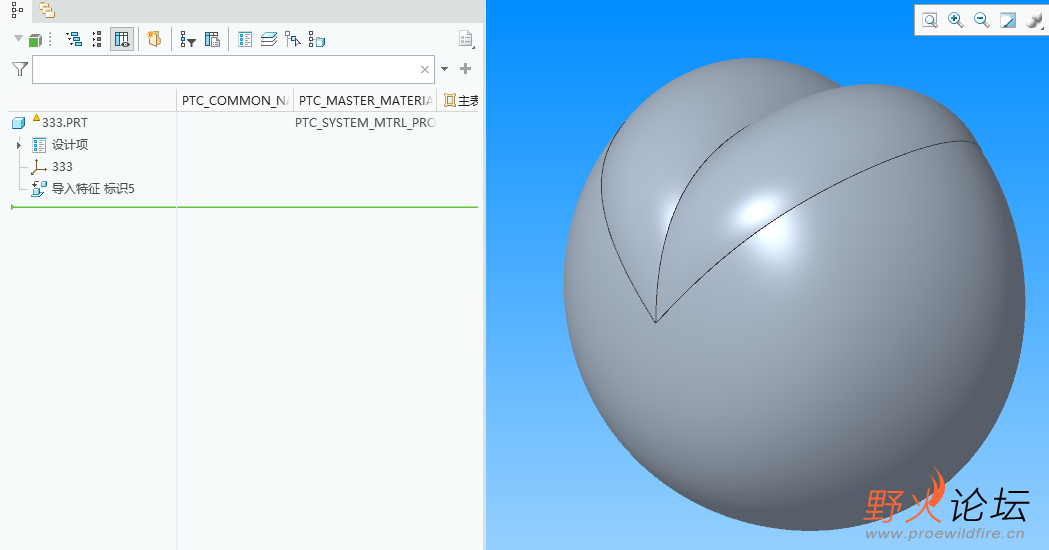This screenshot has height=550, width=1049.
Task: Click the part cube icon beside 333.PRT
Action: click(19, 122)
